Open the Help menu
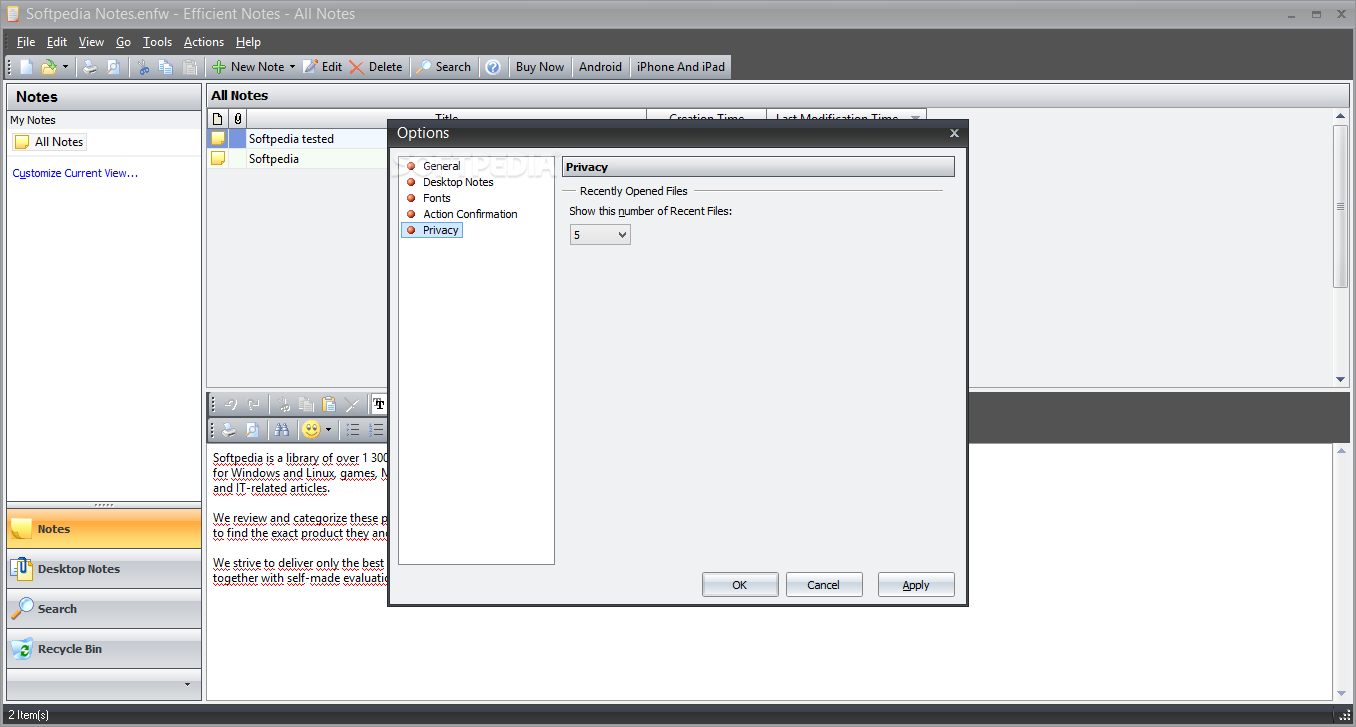The width and height of the screenshot is (1356, 727). (248, 42)
